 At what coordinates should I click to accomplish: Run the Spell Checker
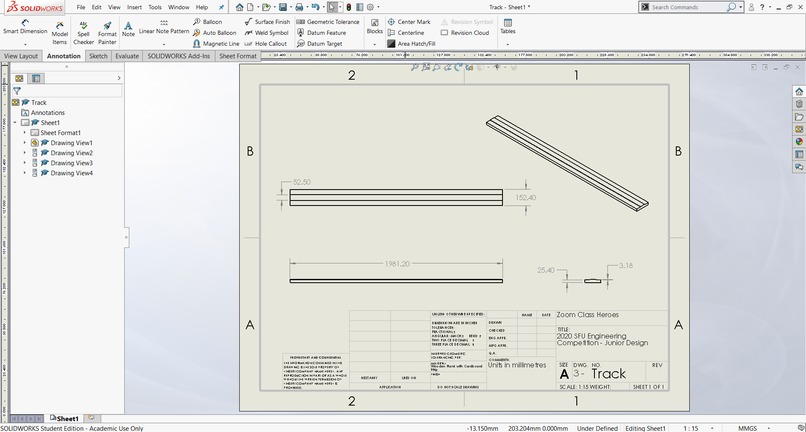83,33
